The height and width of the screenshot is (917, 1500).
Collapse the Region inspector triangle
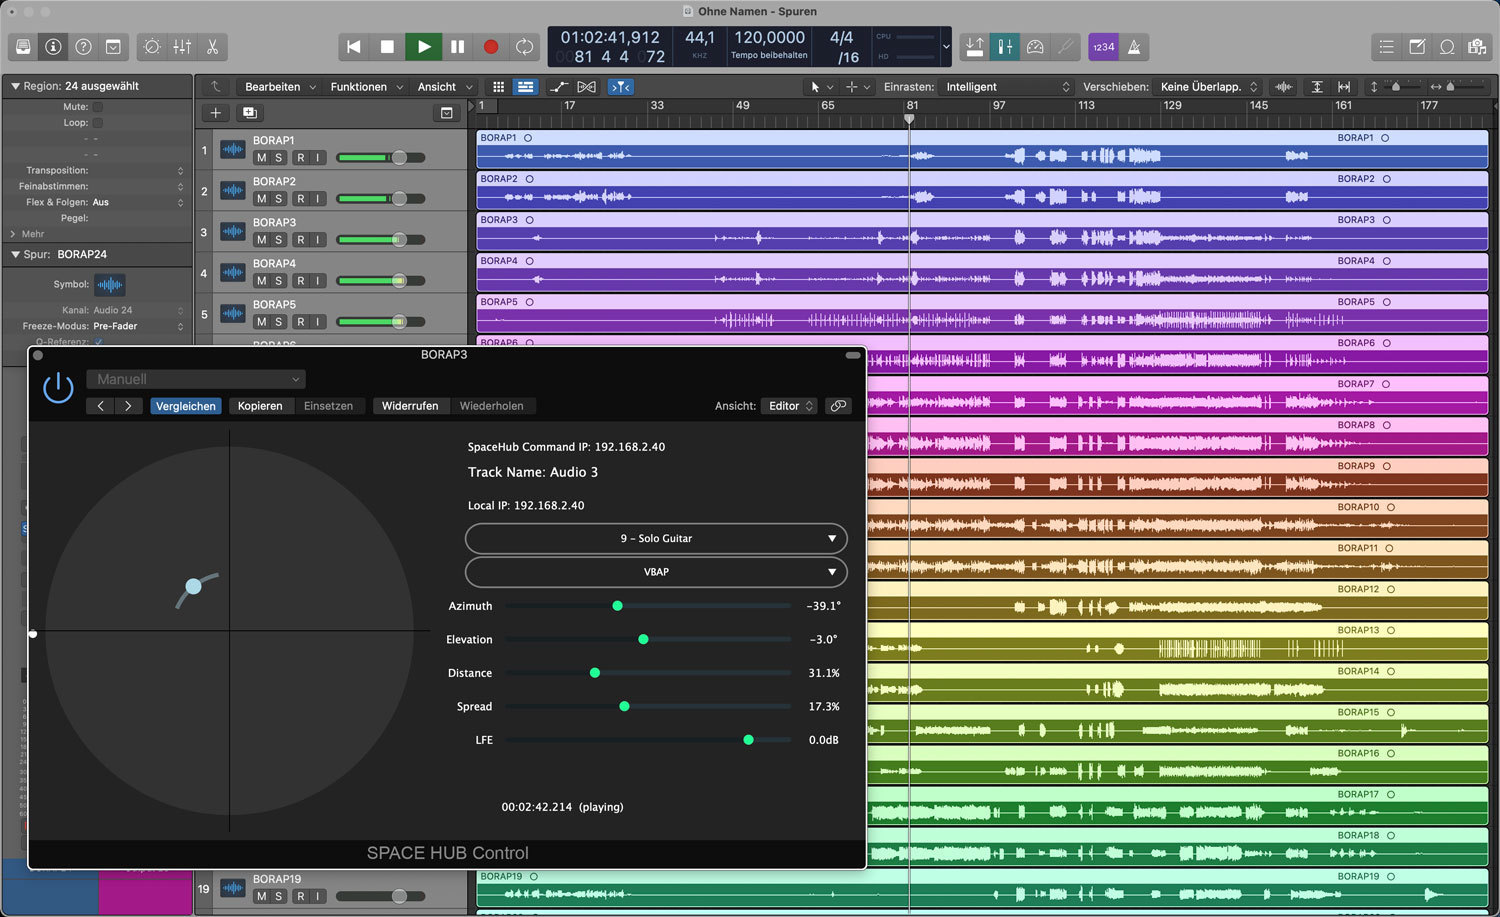pyautogui.click(x=15, y=86)
